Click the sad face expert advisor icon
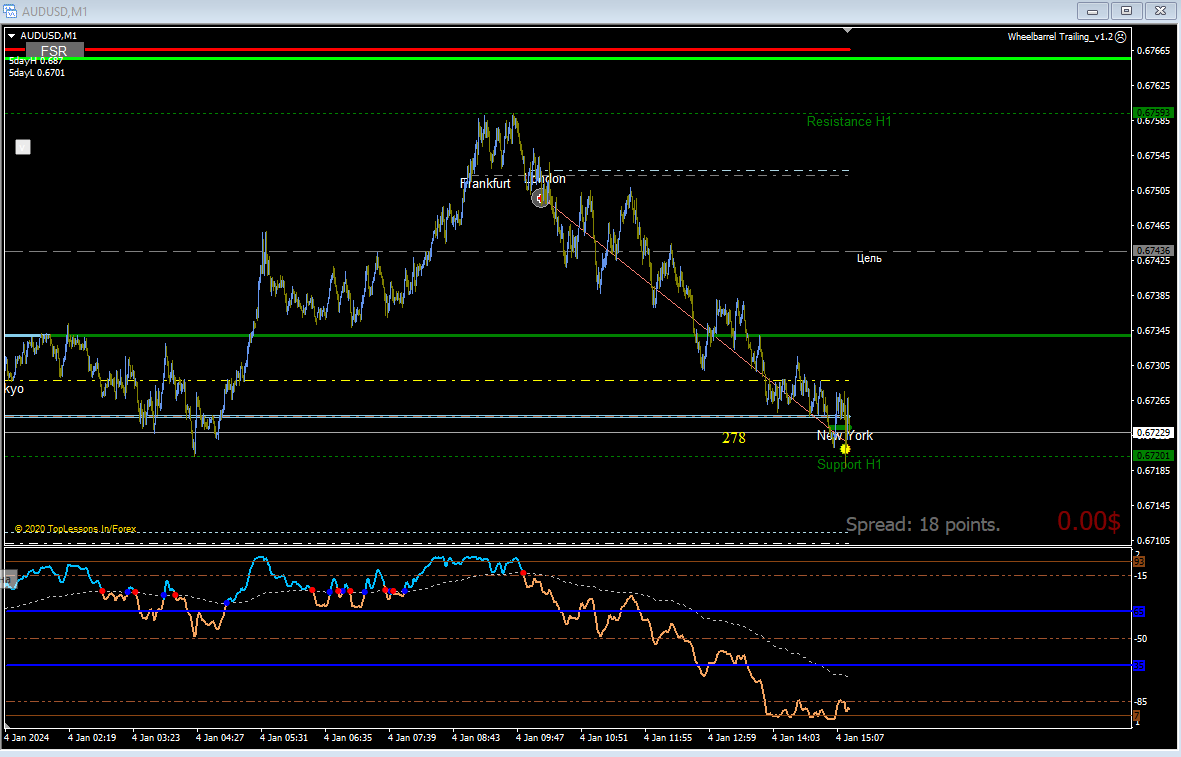The height and width of the screenshot is (757, 1181). point(1121,36)
